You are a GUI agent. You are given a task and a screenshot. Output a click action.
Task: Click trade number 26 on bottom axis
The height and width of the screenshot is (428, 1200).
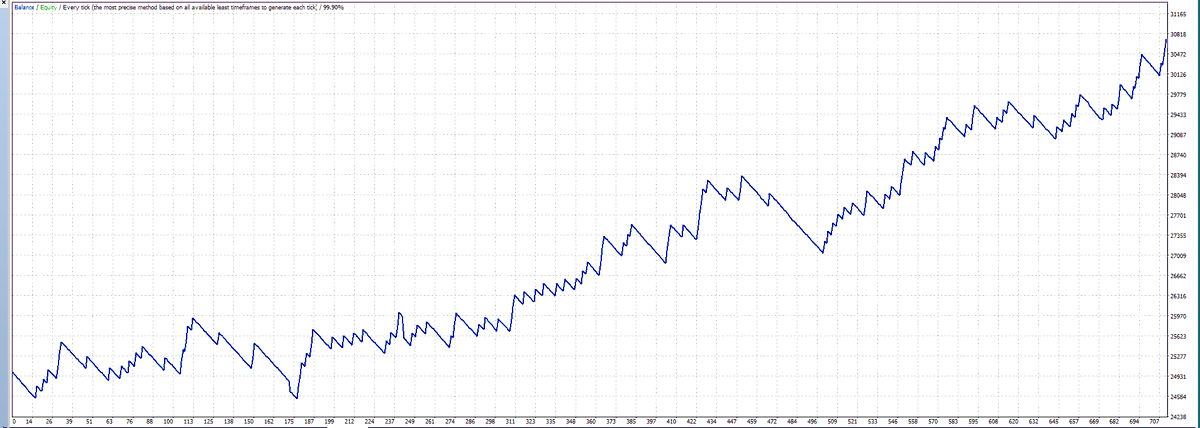point(49,422)
